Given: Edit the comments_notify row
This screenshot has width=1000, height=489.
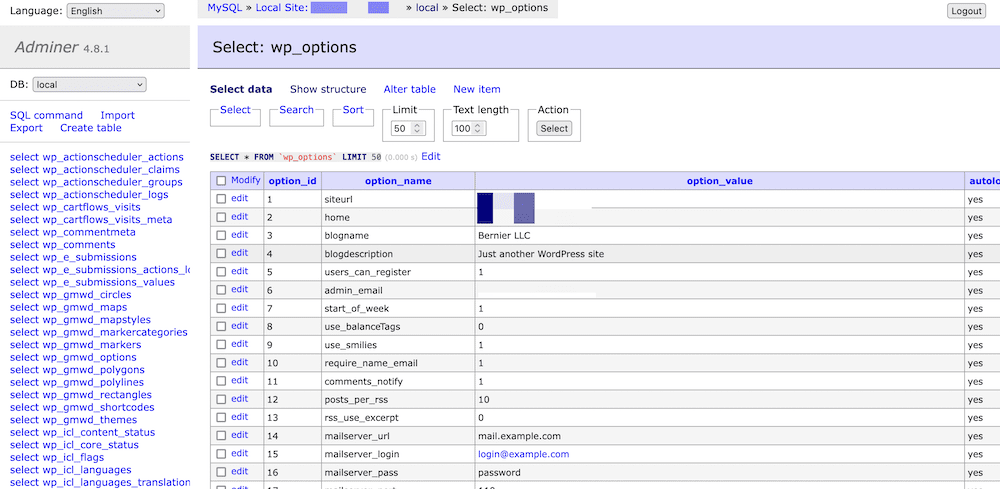Looking at the screenshot, I should click(239, 381).
